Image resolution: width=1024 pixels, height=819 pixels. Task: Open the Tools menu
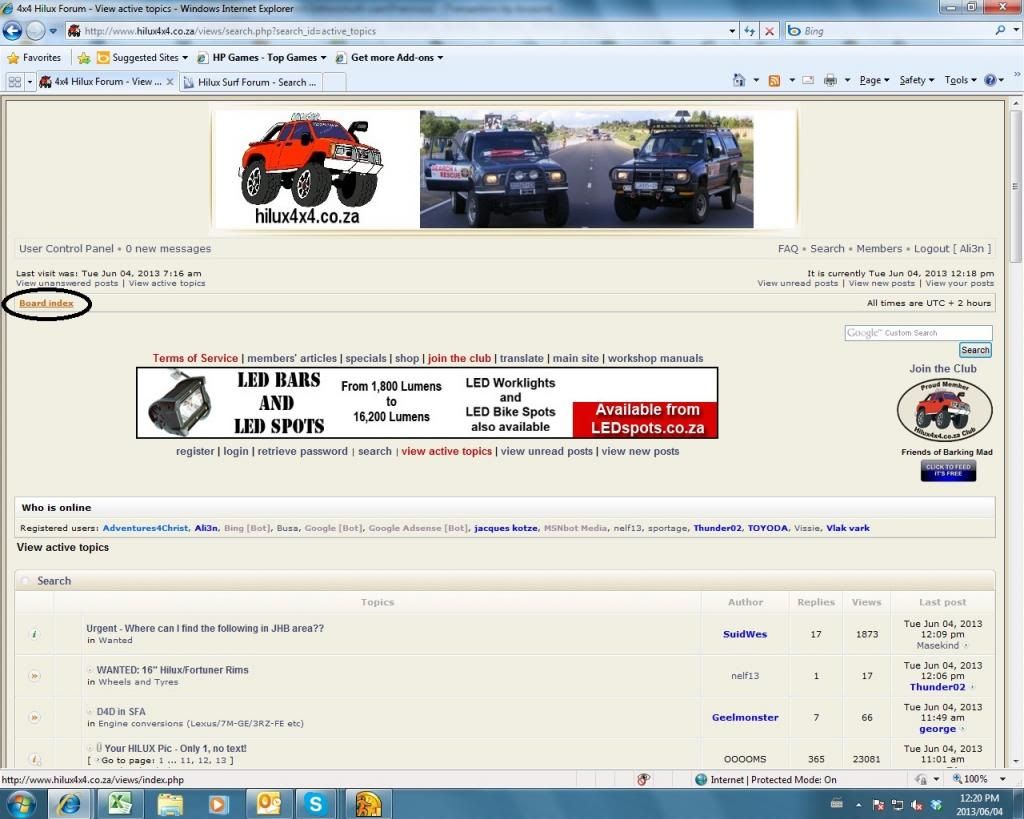(960, 80)
